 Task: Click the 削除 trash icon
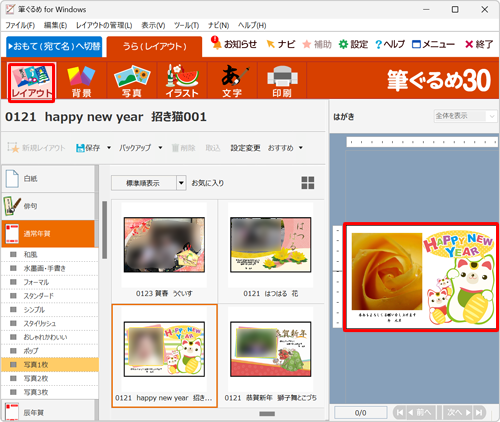183,148
